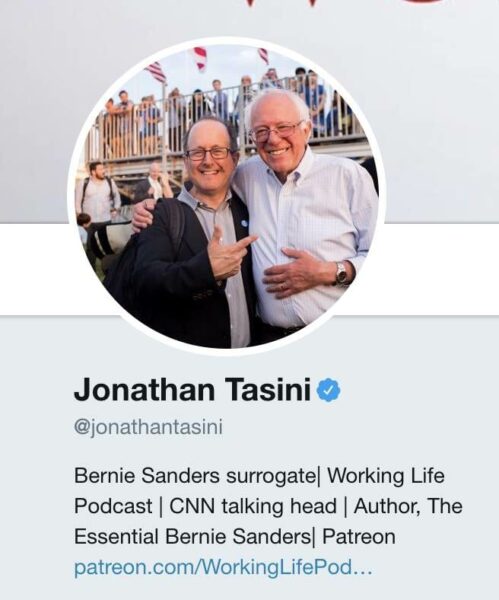Click the wristwatch in the profile photo
The height and width of the screenshot is (600, 499).
coord(341,273)
